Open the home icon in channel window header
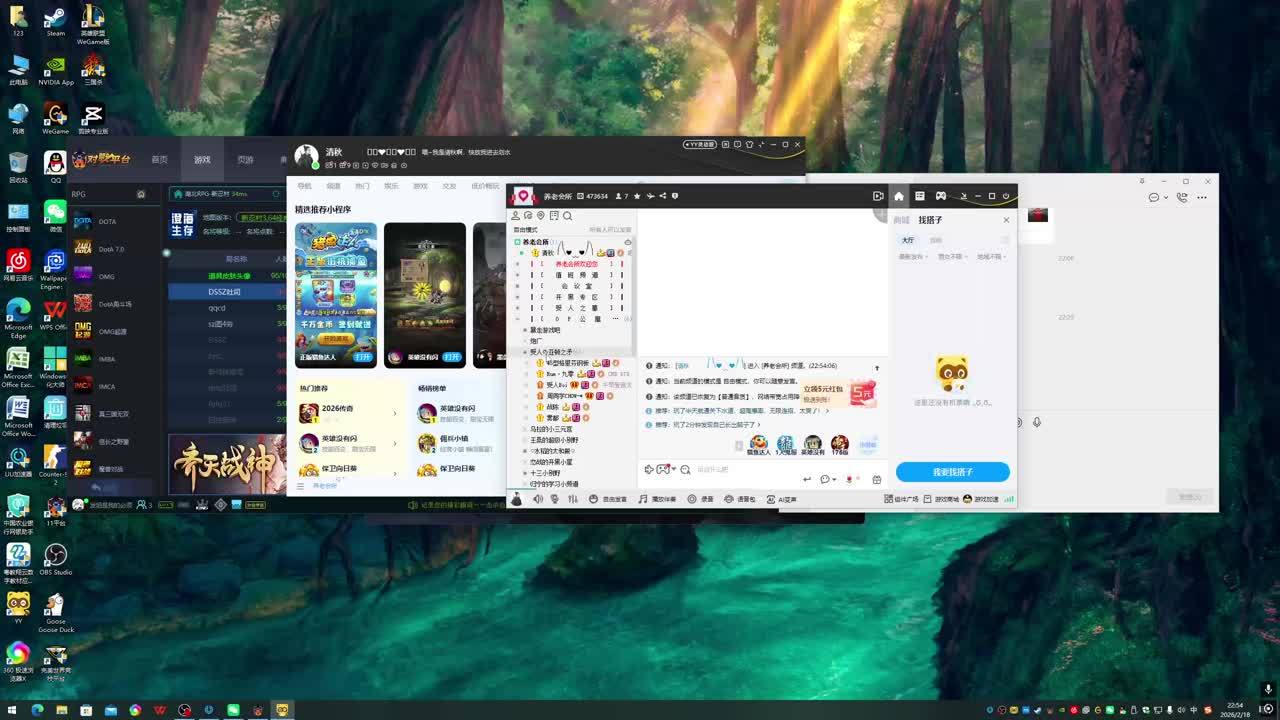This screenshot has height=720, width=1280. (x=899, y=196)
